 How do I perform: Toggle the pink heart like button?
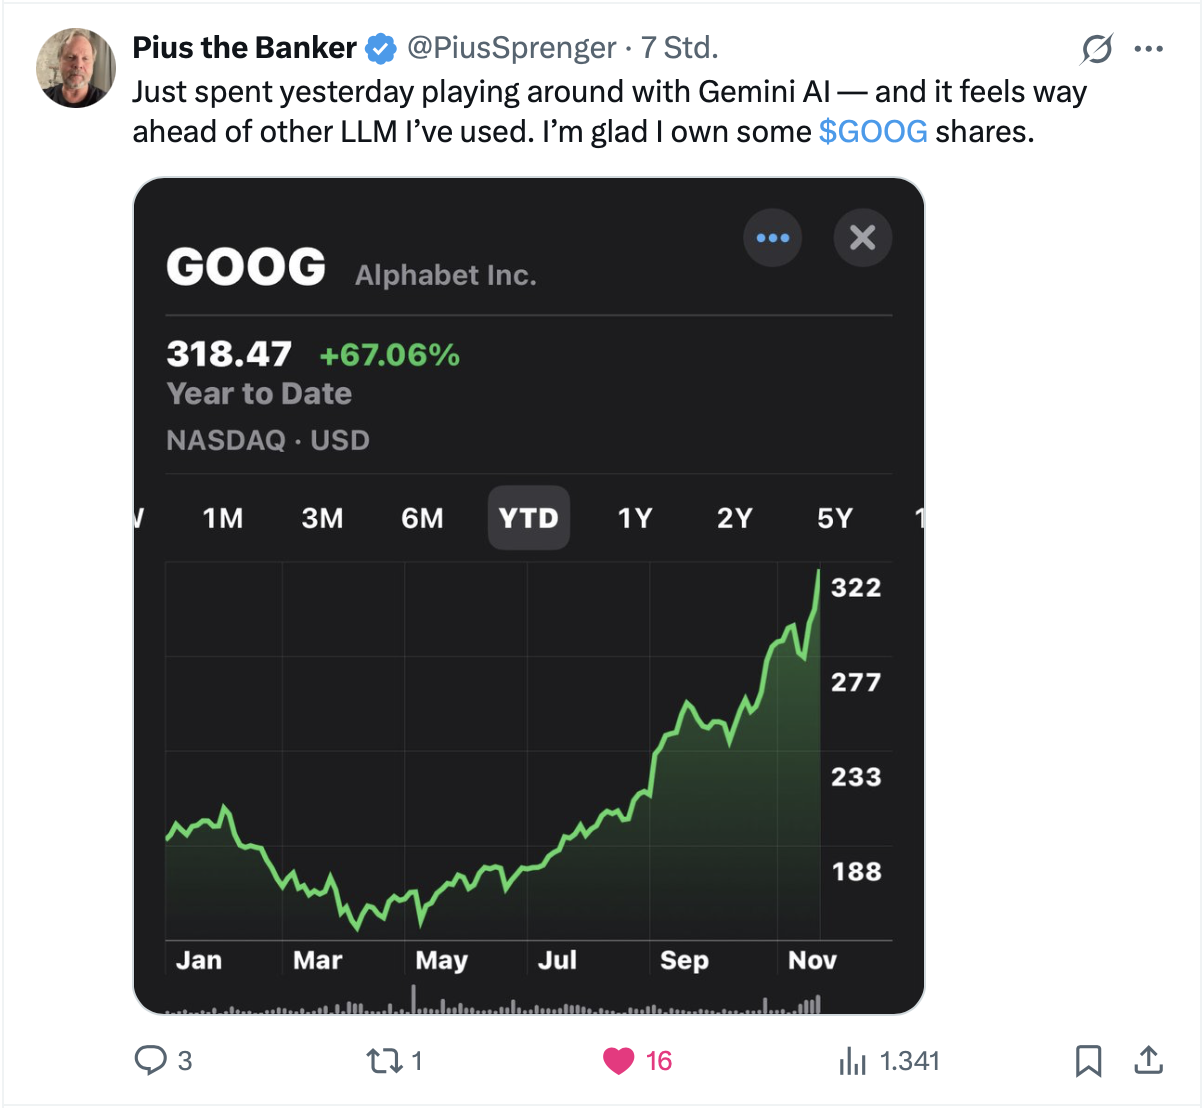[x=619, y=1060]
